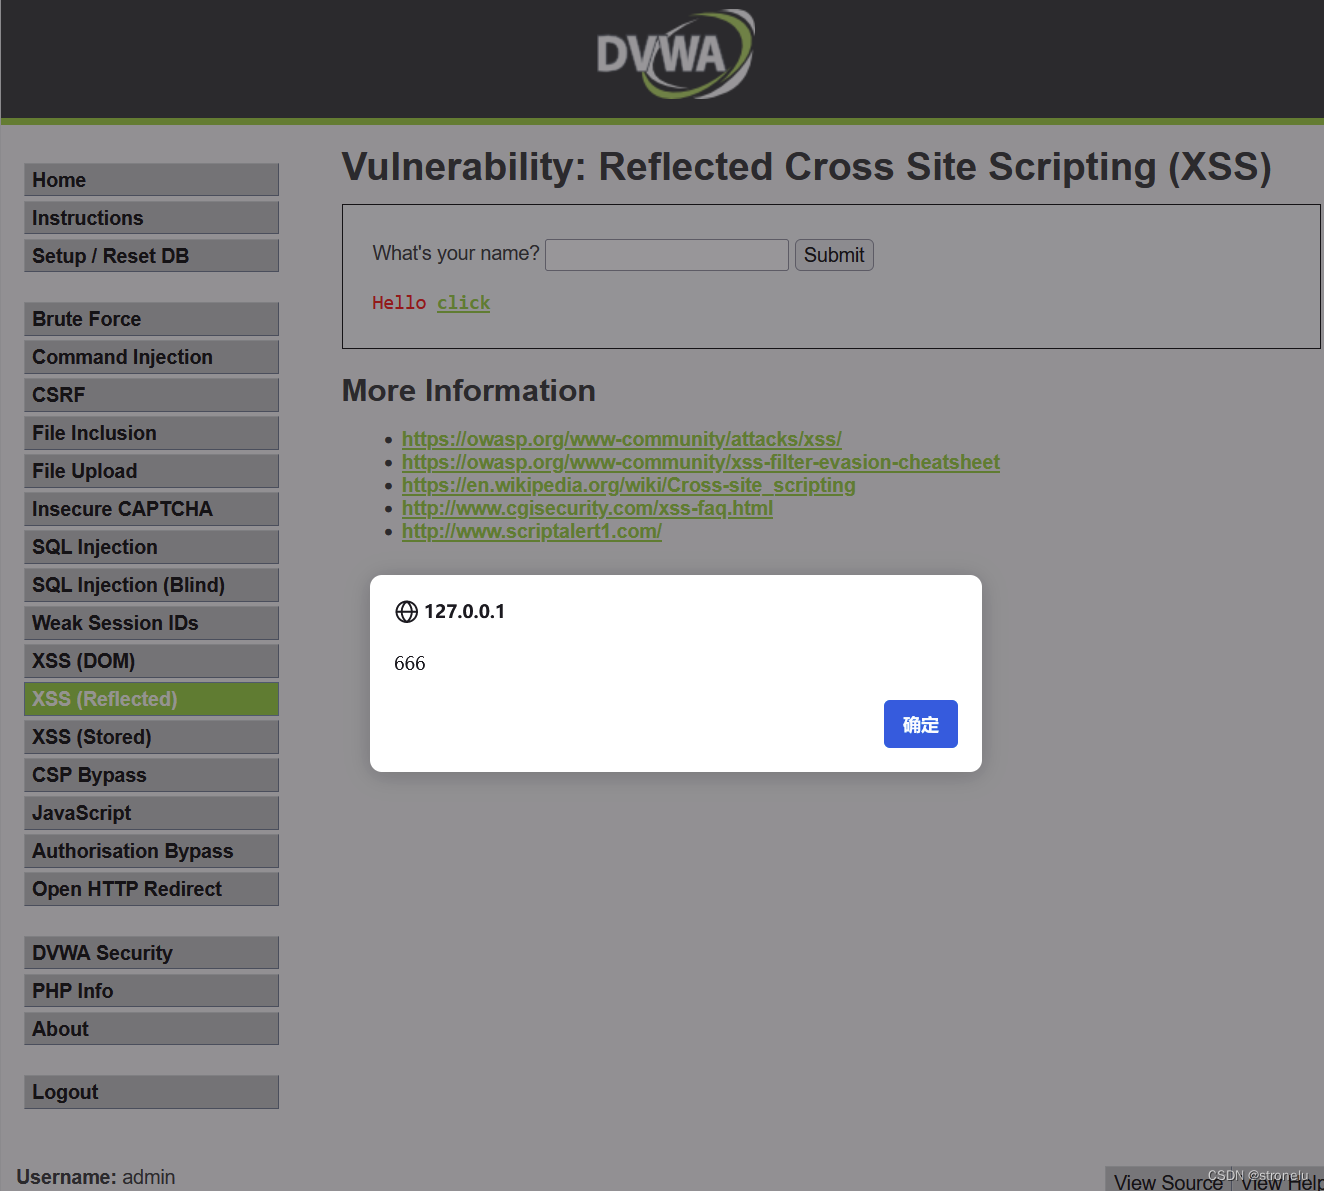Open CSP Bypass page
This screenshot has width=1324, height=1191.
[151, 775]
